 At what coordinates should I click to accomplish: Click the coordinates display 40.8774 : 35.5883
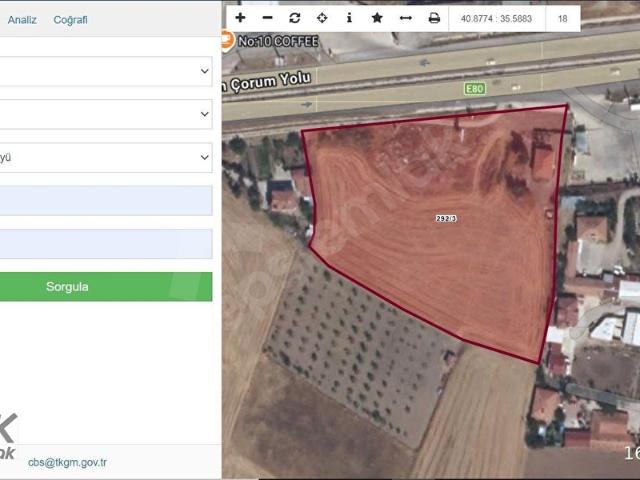(496, 19)
